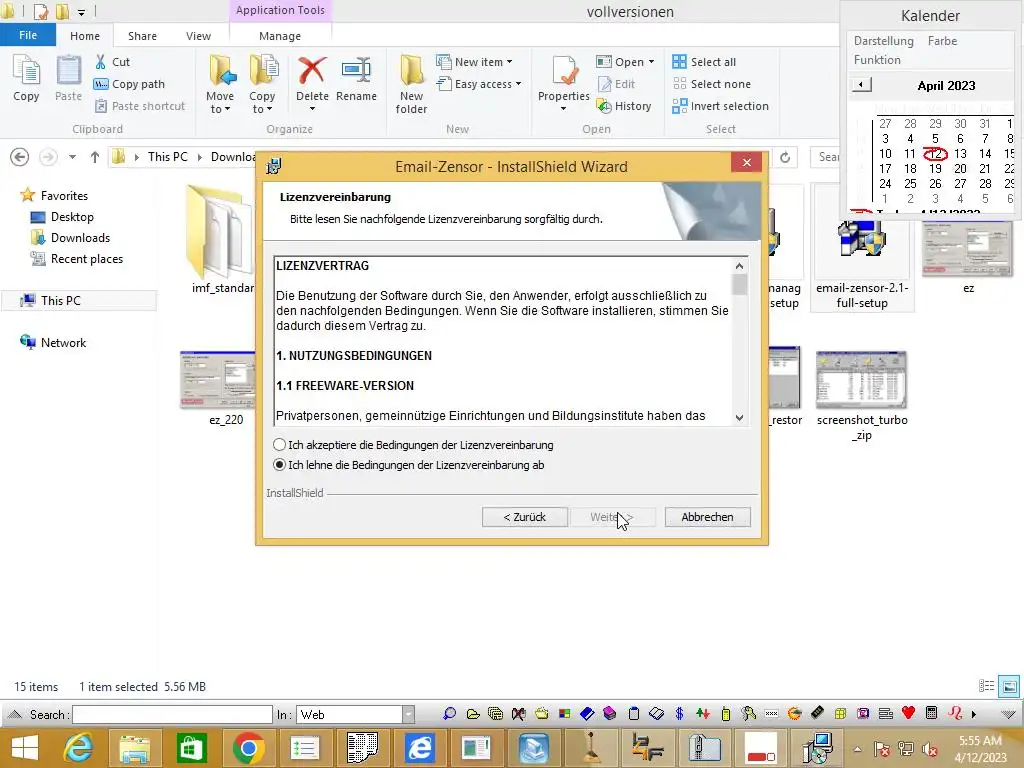Create a New folder from ribbon

coord(411,84)
